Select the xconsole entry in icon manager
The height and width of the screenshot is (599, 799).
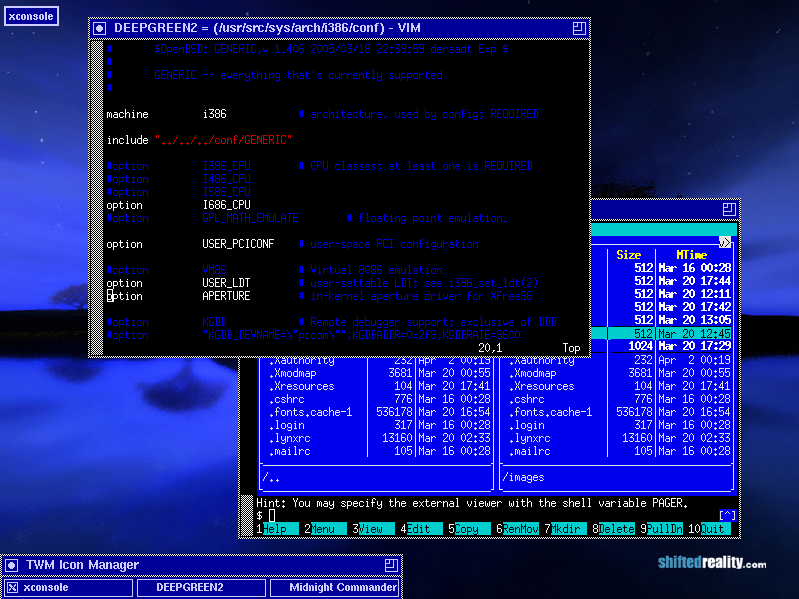(45, 588)
